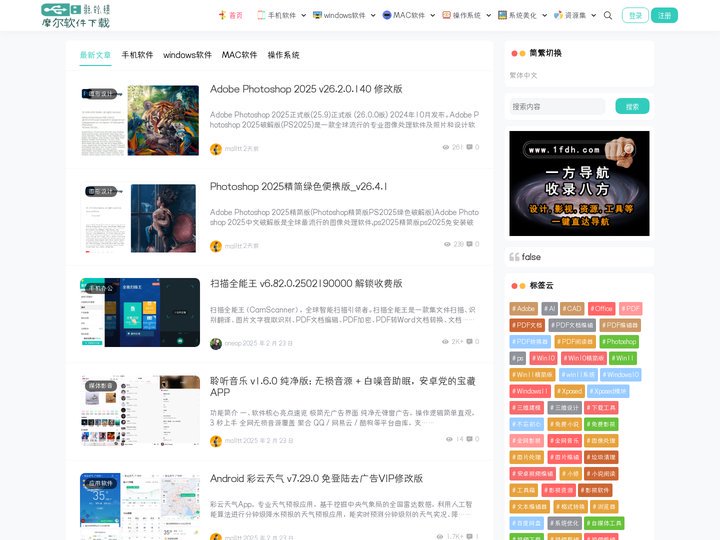Screen dimensions: 720x540
Task: Click the 资源集 icon in navbar
Action: 558,15
